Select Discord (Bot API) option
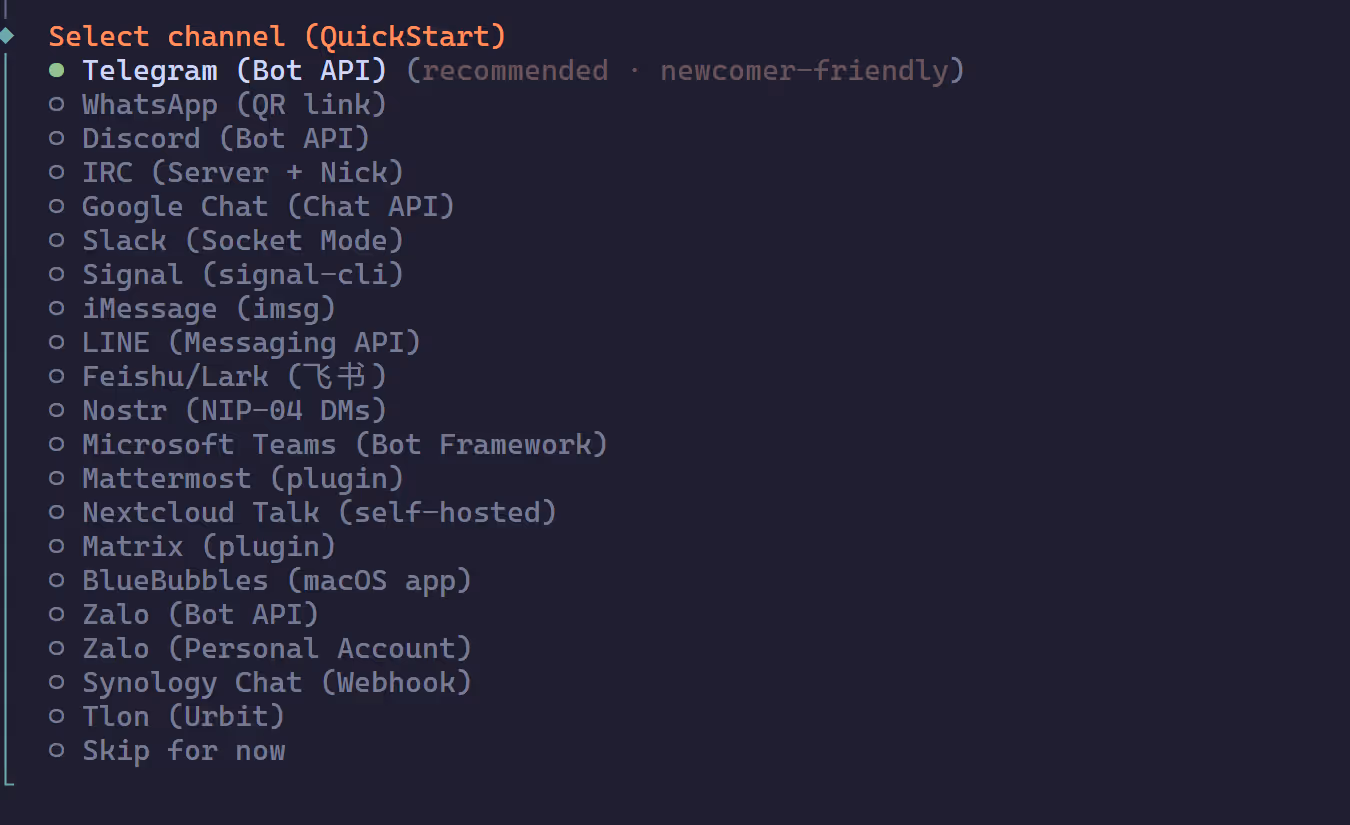This screenshot has width=1350, height=825. click(225, 139)
